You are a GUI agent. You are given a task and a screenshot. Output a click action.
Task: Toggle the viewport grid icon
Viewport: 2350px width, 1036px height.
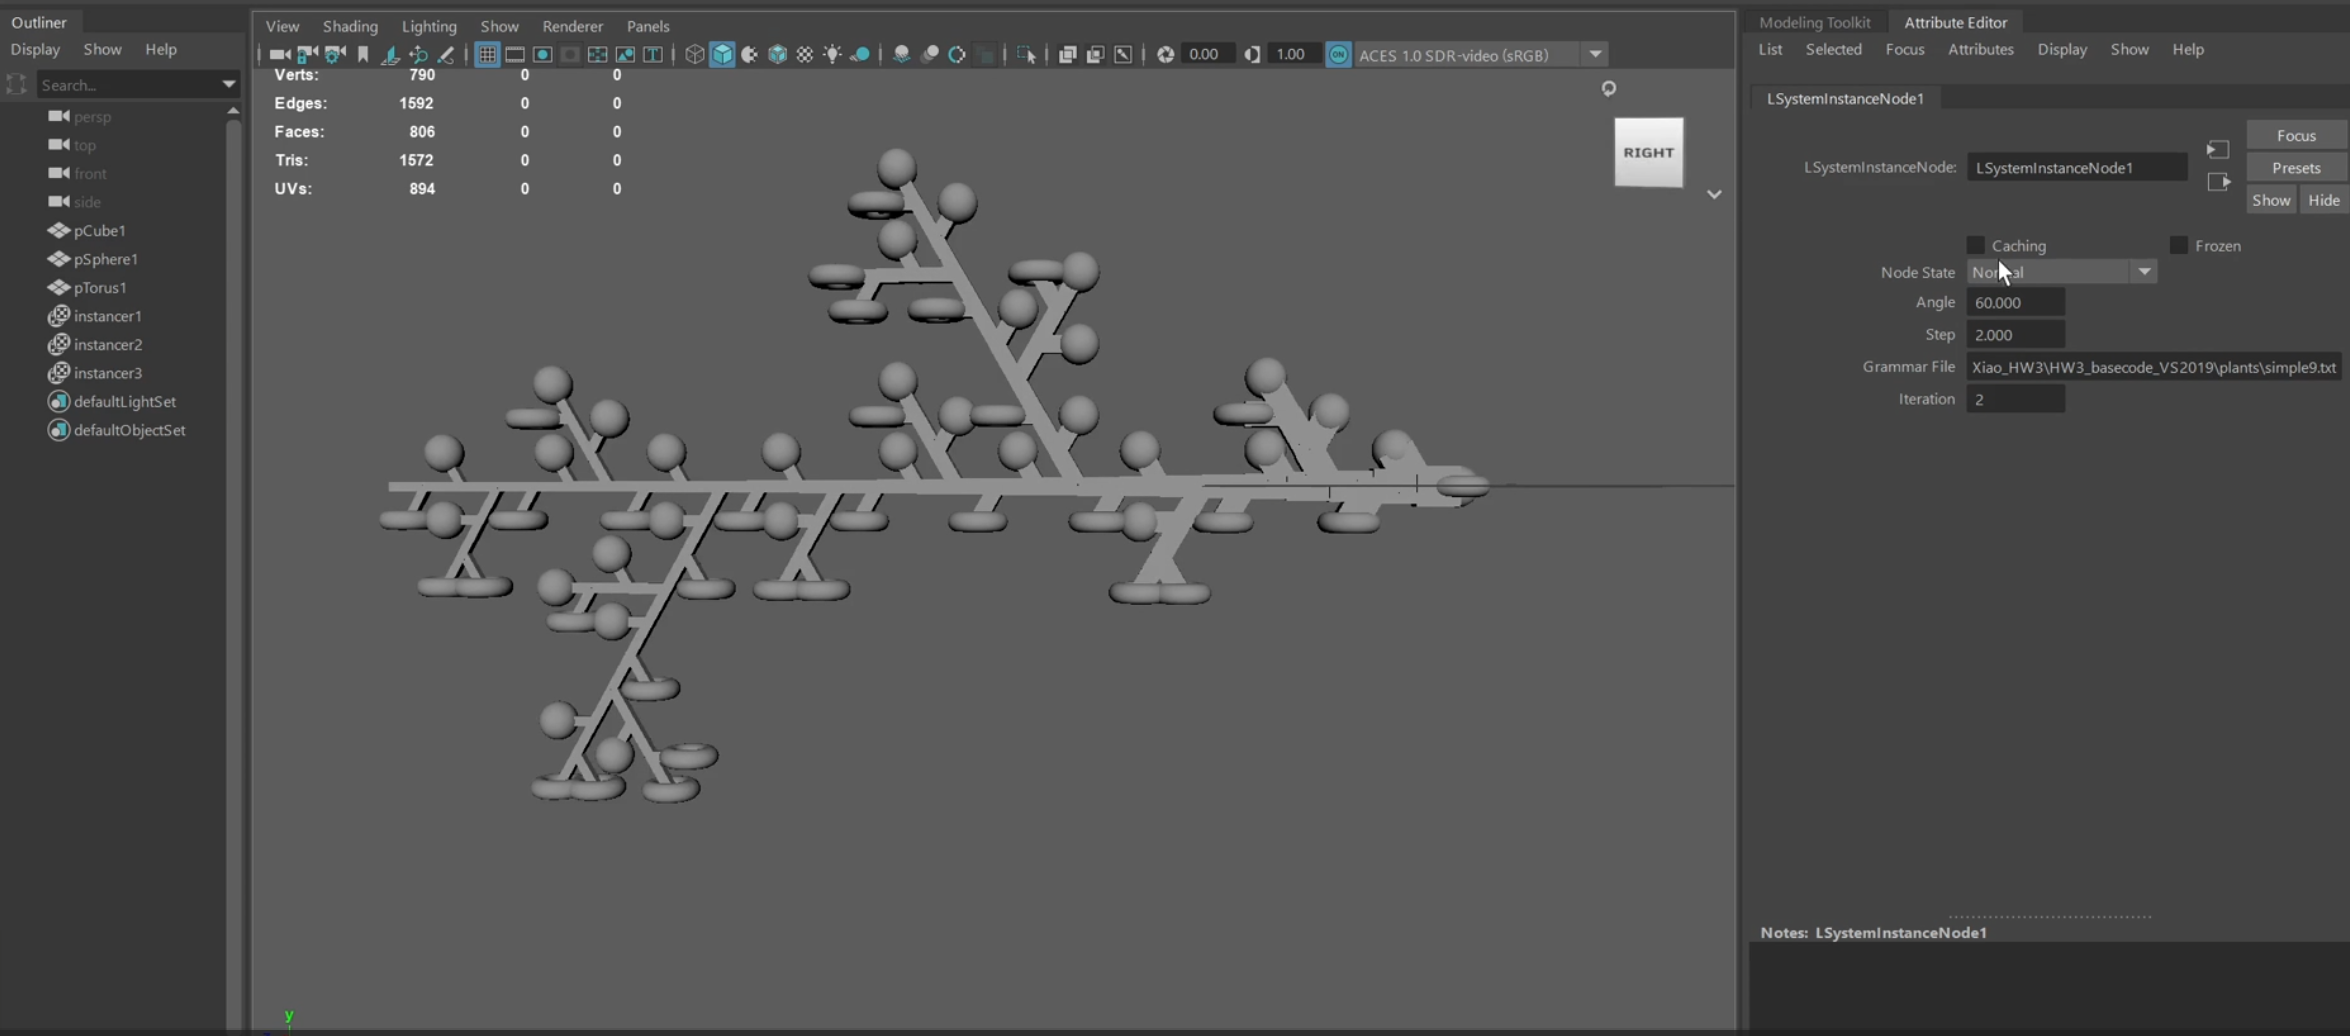click(487, 55)
